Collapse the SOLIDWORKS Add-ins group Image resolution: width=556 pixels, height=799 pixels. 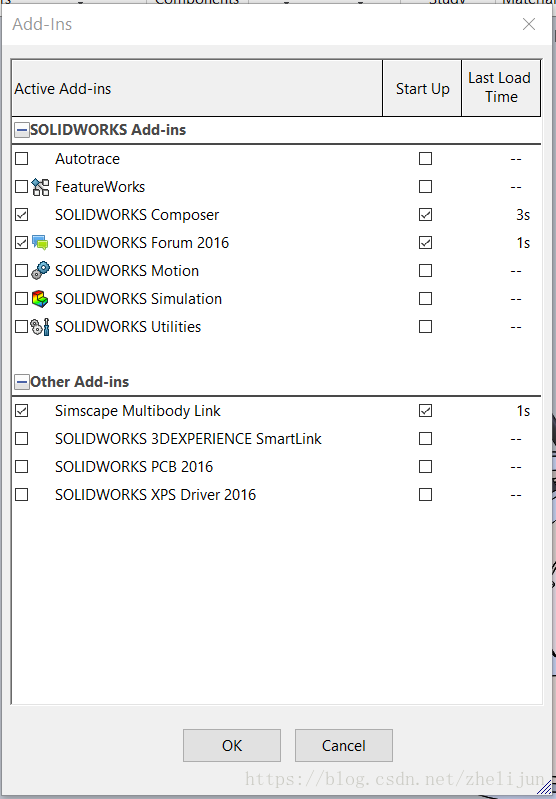tap(21, 130)
